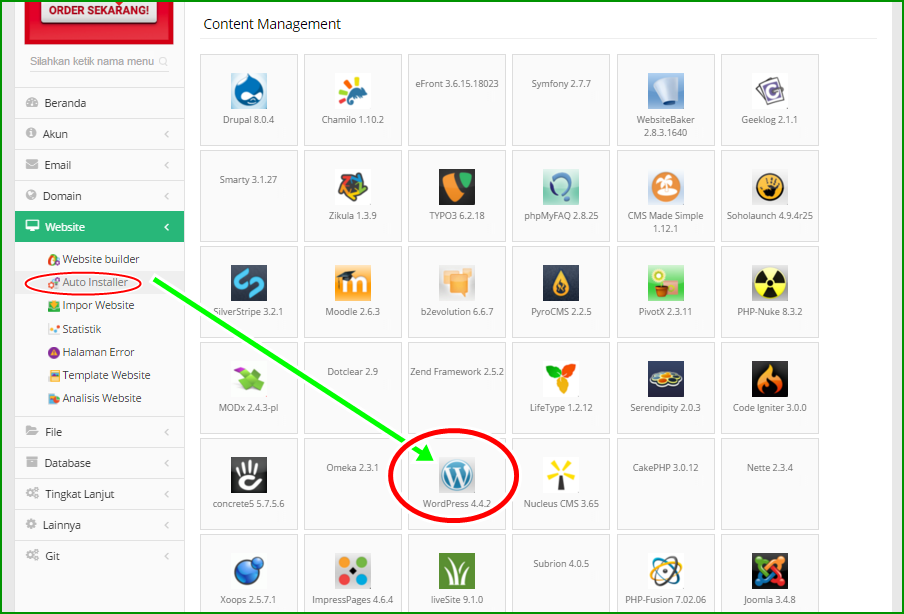Expand the Lainnya menu chevron
The image size is (904, 614).
pos(167,525)
